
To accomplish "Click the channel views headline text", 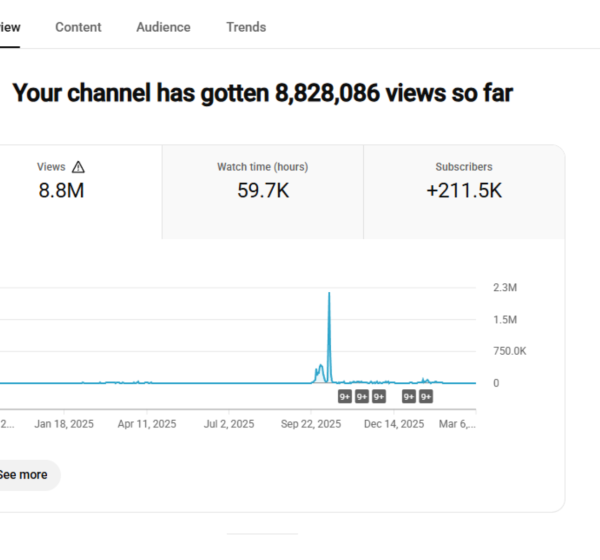I will [x=262, y=94].
